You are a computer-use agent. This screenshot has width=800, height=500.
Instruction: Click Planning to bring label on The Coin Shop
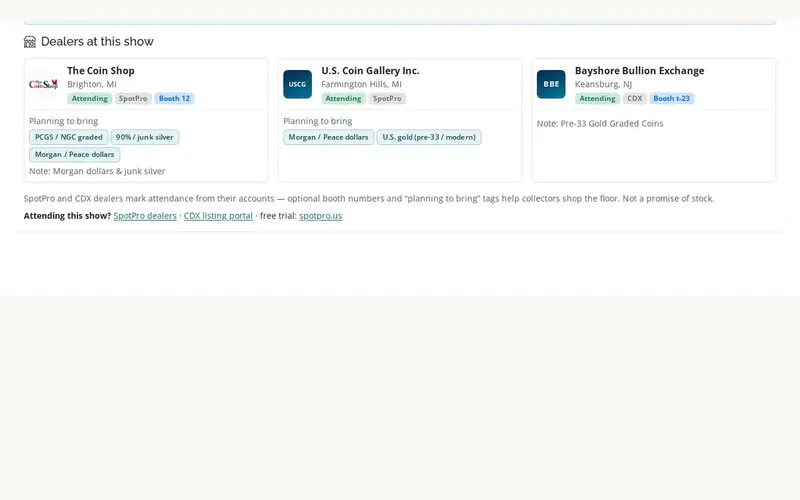coord(63,121)
